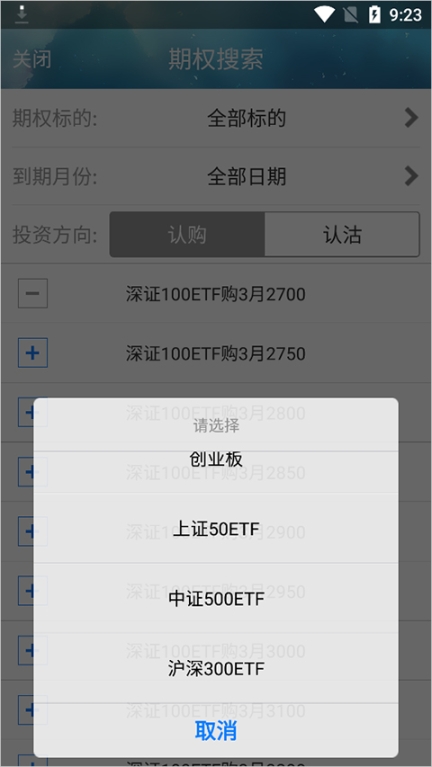Choose 创业板 from the list
Image resolution: width=432 pixels, height=767 pixels.
(x=216, y=459)
